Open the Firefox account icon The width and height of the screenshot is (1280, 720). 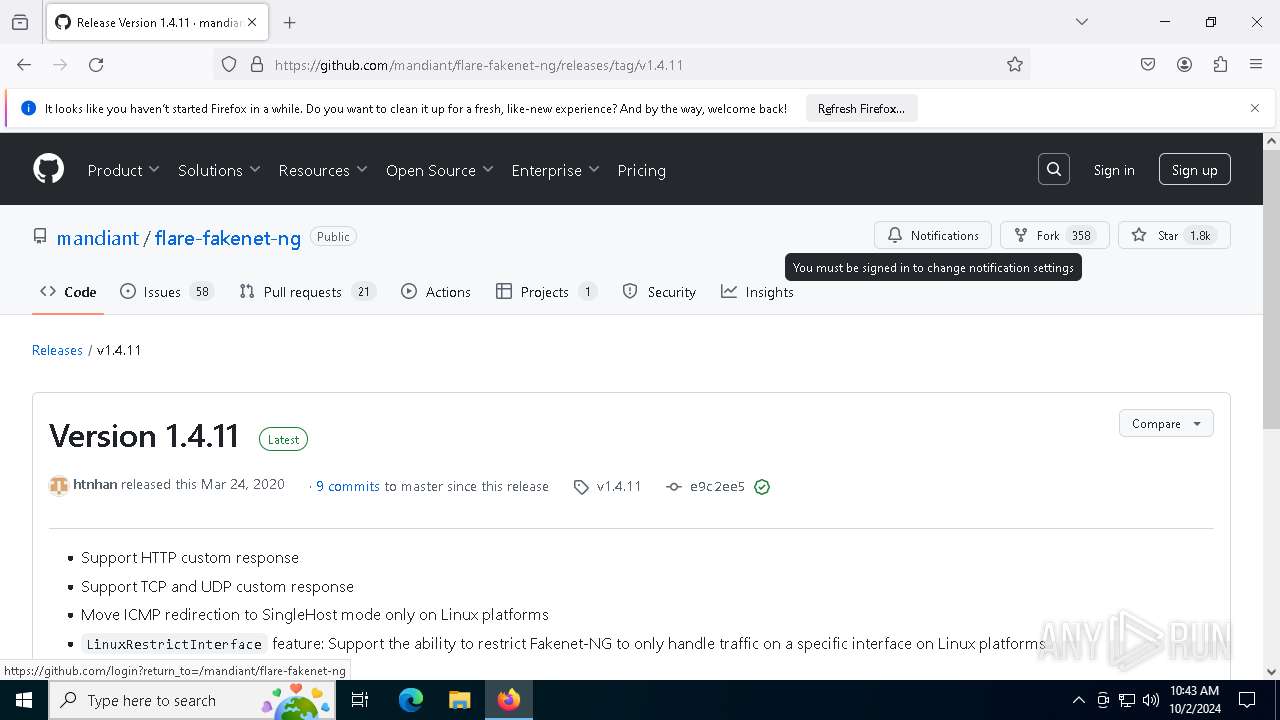tap(1184, 65)
